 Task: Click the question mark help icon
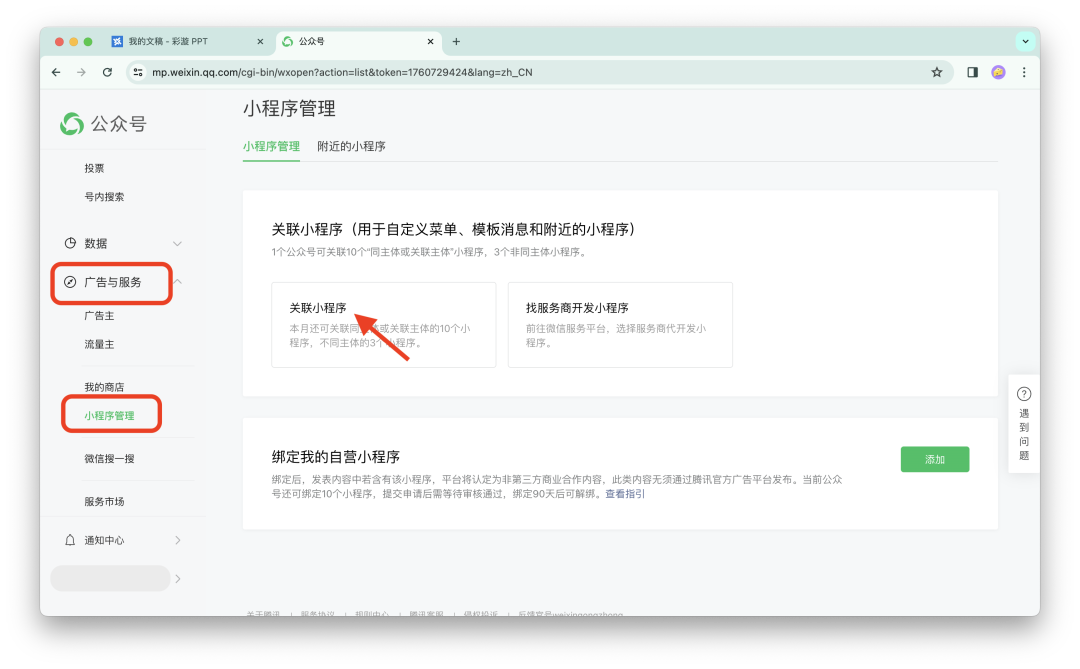pyautogui.click(x=1024, y=394)
